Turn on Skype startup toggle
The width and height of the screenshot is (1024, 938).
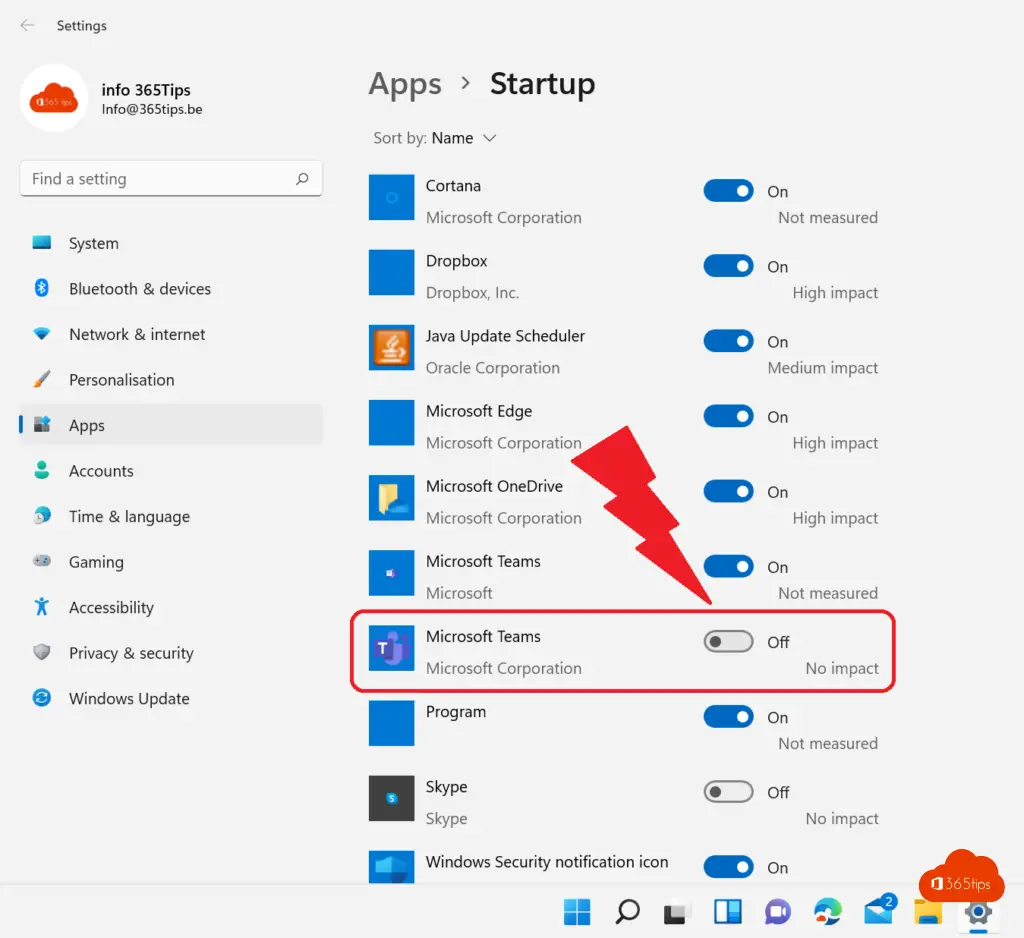point(728,792)
